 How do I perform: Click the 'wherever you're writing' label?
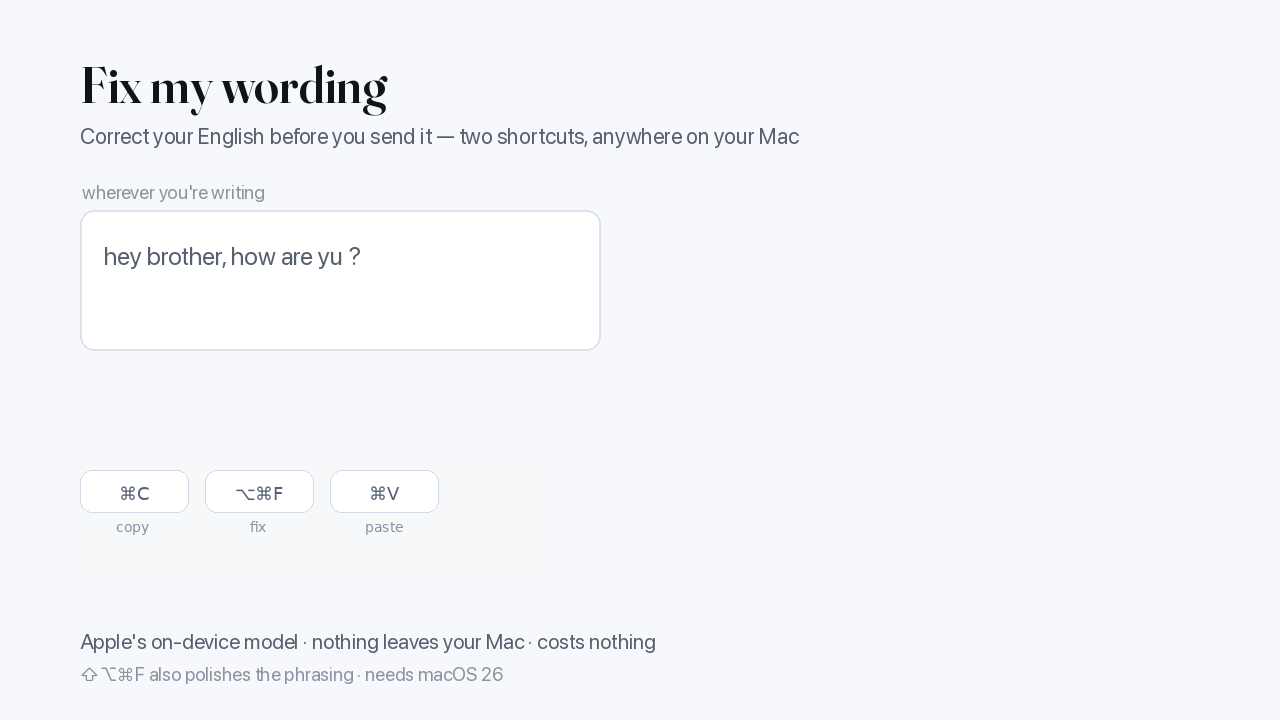(x=173, y=193)
